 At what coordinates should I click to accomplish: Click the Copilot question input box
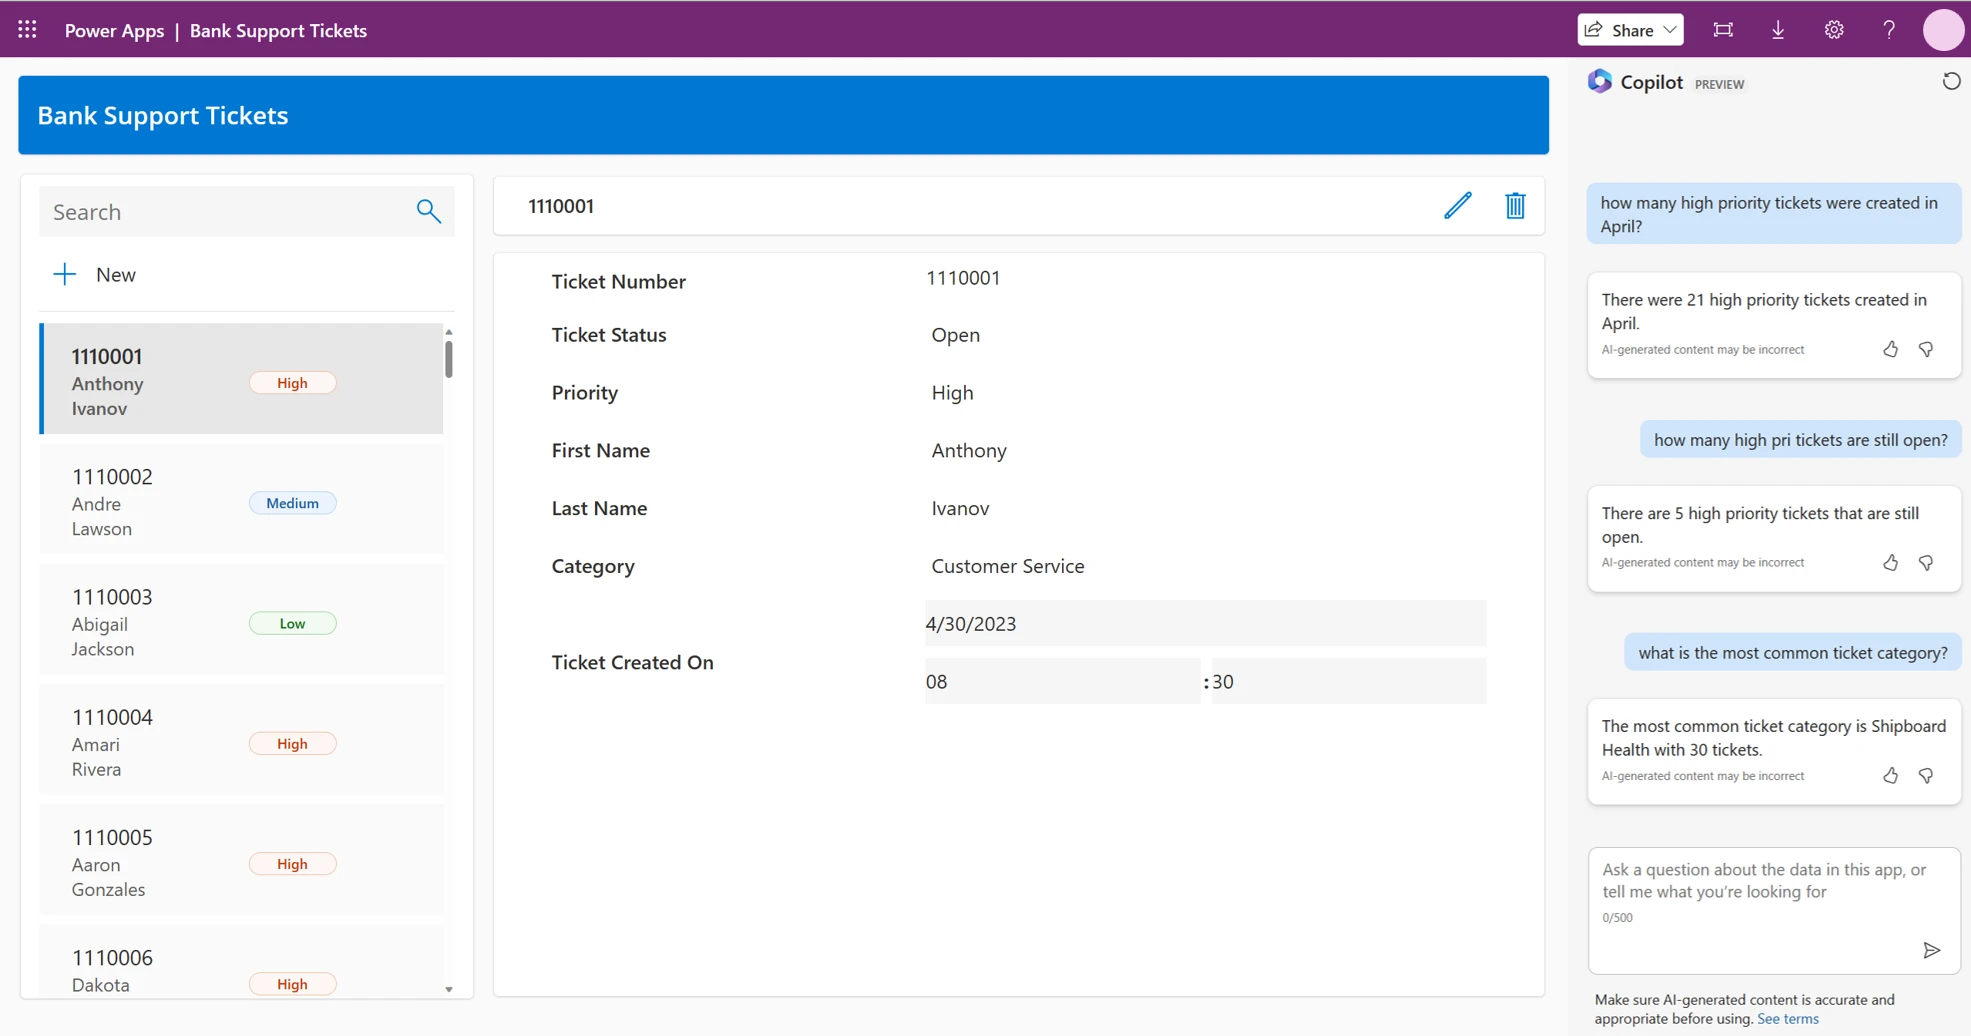[x=1772, y=890]
